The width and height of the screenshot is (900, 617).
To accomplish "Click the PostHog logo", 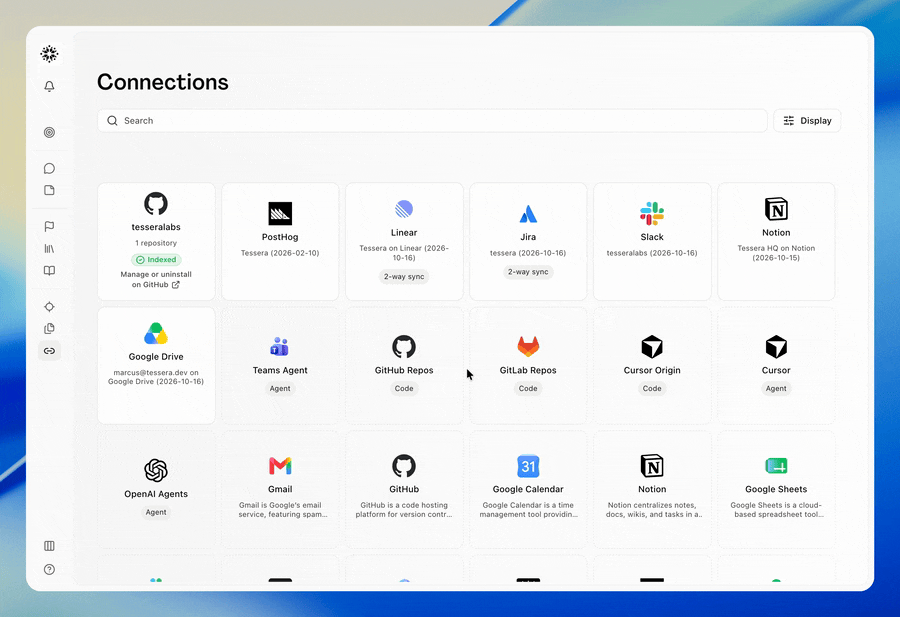I will coord(280,214).
